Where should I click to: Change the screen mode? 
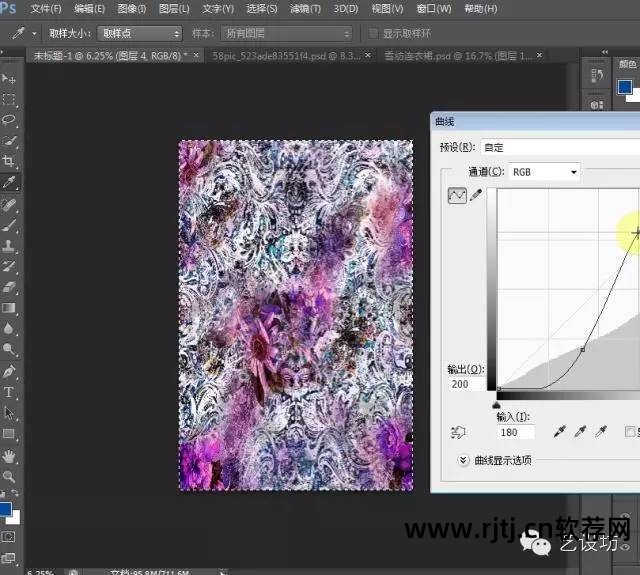[x=9, y=558]
